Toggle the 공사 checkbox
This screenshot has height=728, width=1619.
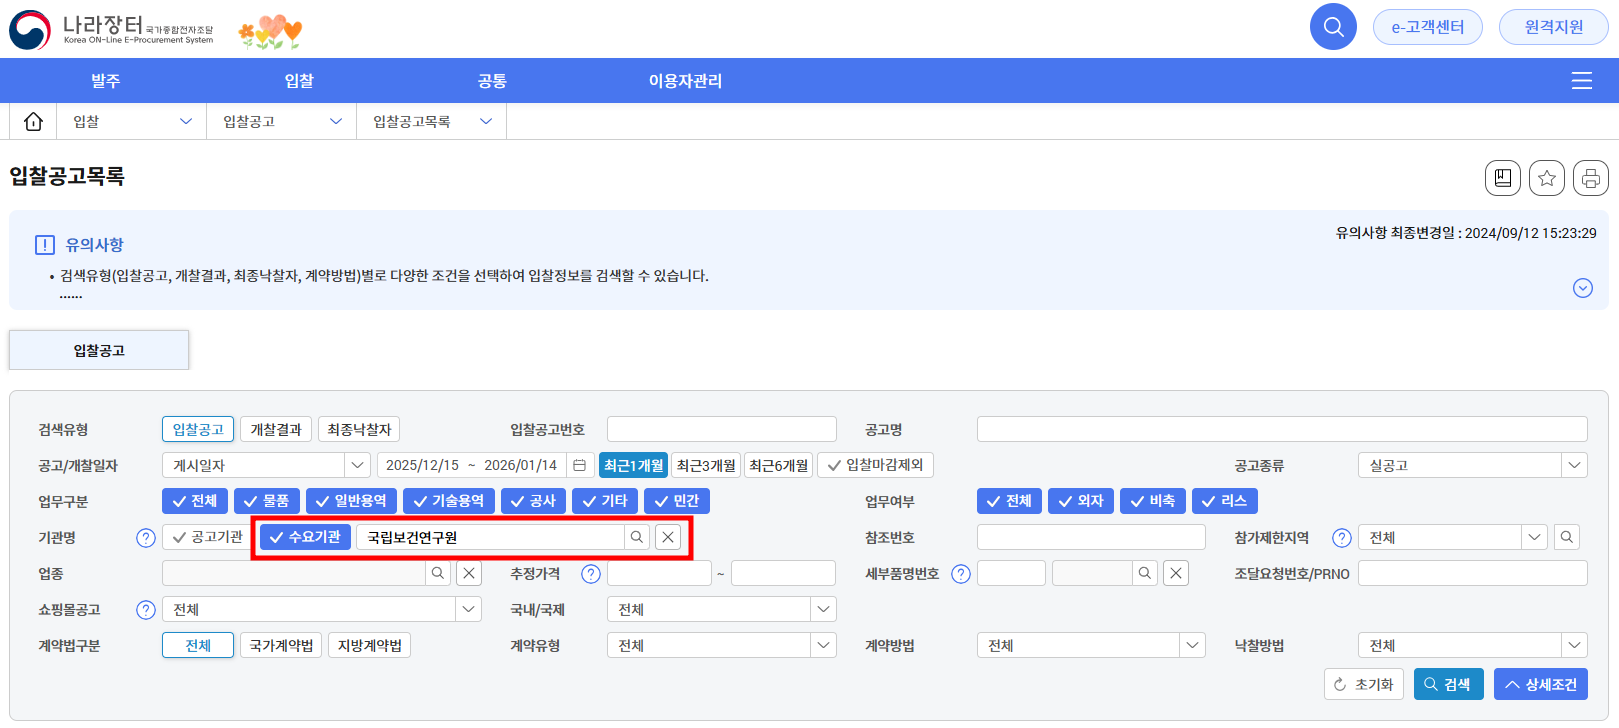click(534, 501)
